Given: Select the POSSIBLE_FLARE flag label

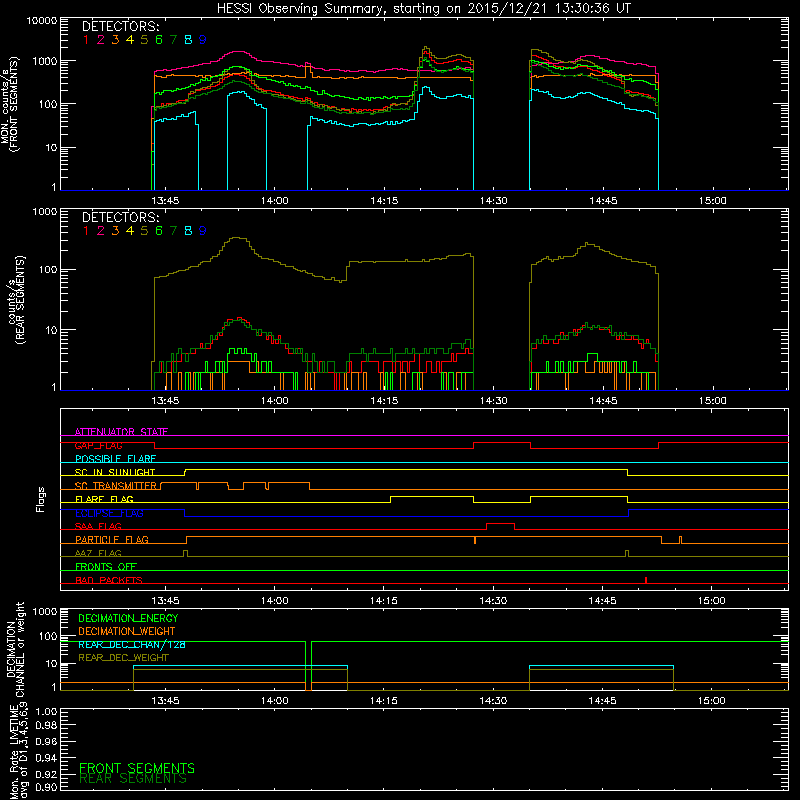Looking at the screenshot, I should point(115,459).
